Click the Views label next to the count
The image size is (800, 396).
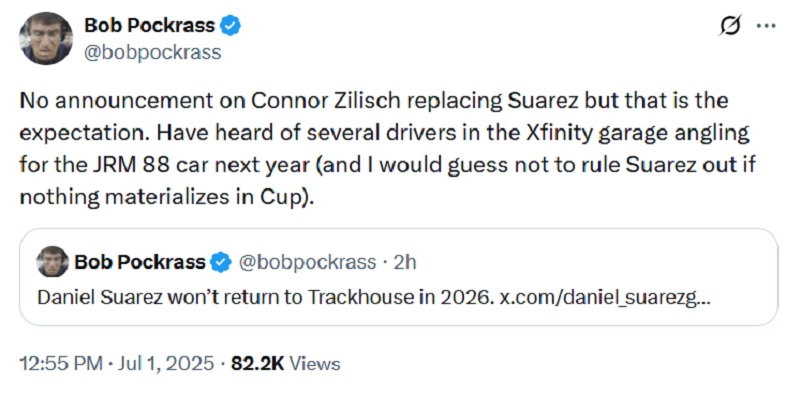(314, 364)
